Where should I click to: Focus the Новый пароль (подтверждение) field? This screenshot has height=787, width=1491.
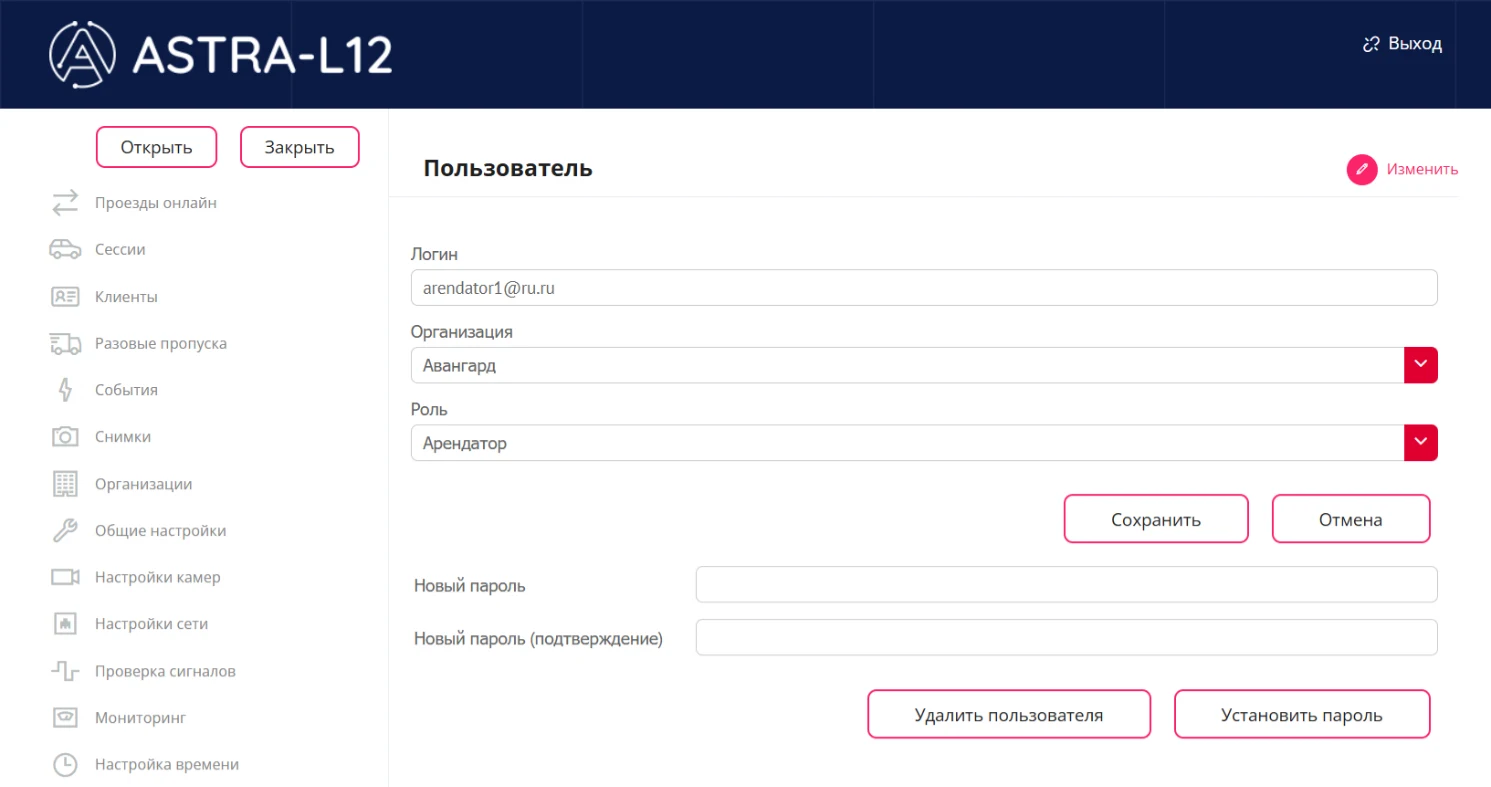(x=1066, y=637)
